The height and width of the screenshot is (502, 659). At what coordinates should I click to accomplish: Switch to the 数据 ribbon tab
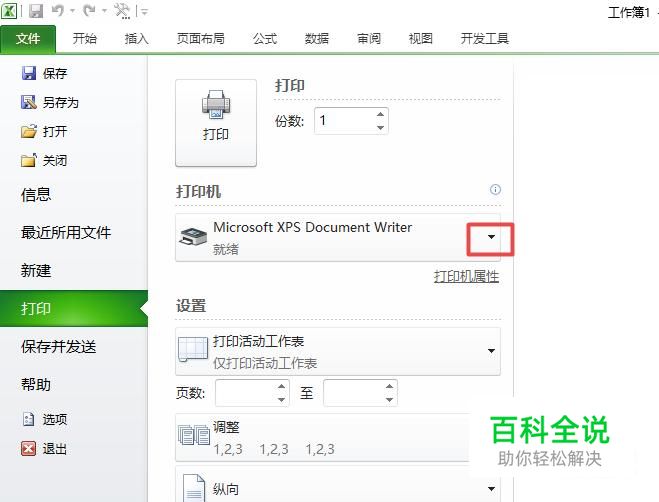(316, 39)
